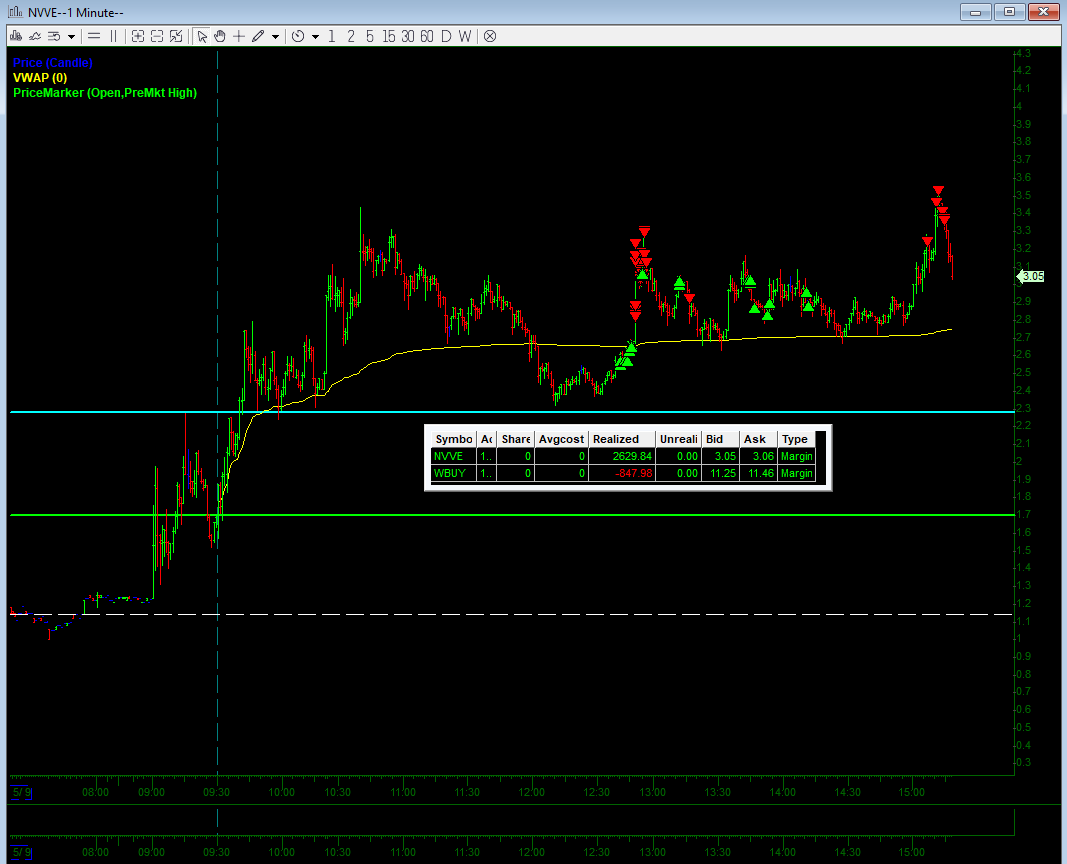The width and height of the screenshot is (1067, 864).
Task: Click the 3.06 ask cell for NVVE
Action: (759, 456)
